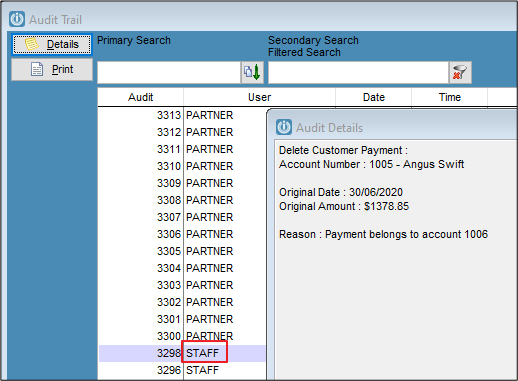Select audit row 3305
The width and height of the screenshot is (518, 381).
[182, 251]
